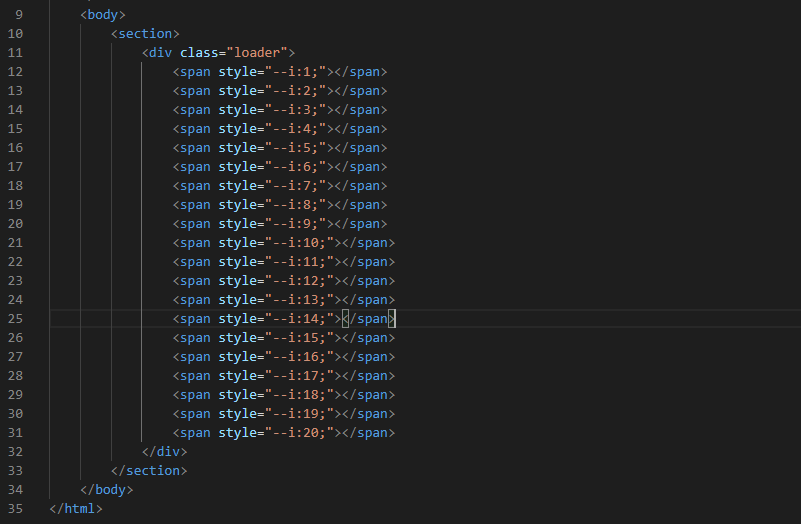801x524 pixels.
Task: Click the --i:4; style value
Action: 295,129
